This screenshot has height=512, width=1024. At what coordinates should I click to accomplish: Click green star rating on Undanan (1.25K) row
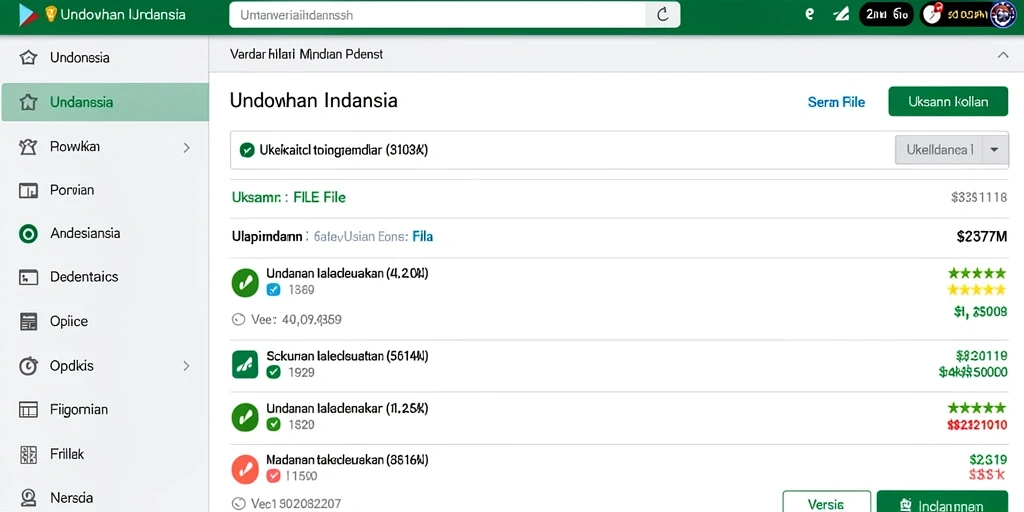tap(976, 408)
